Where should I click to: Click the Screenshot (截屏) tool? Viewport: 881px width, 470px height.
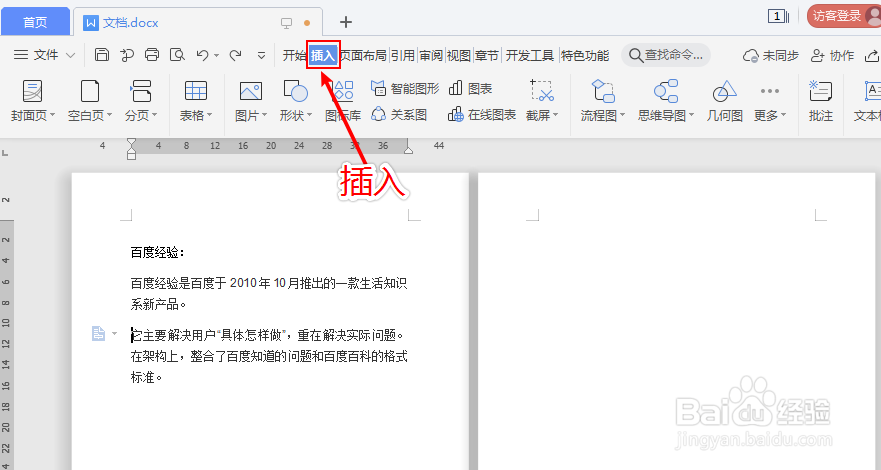click(542, 101)
